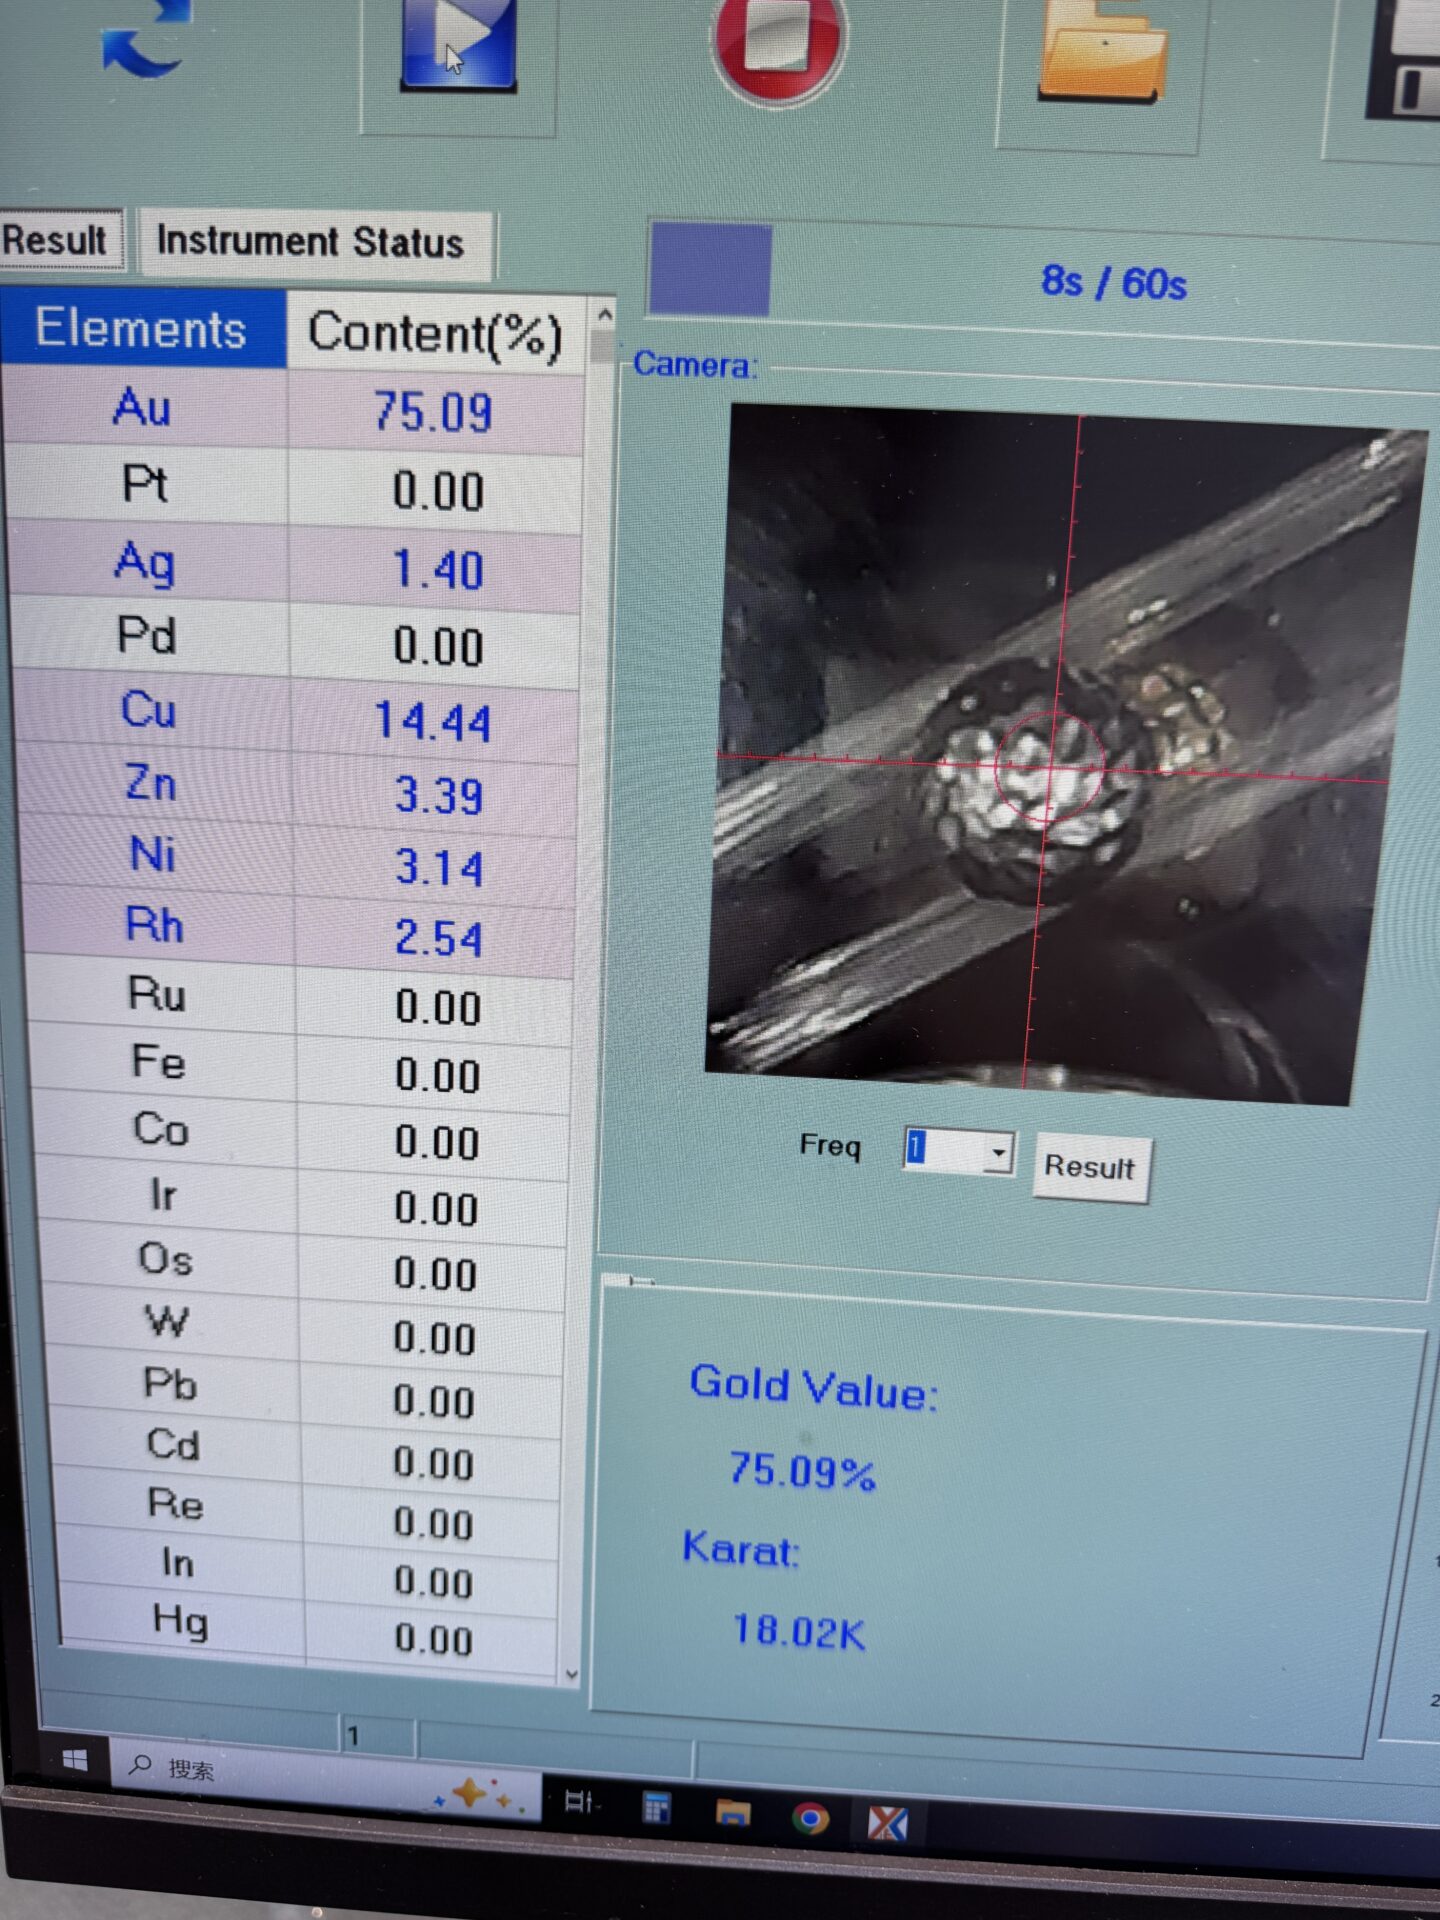1440x1920 pixels.
Task: Launch Chrome from the taskbar
Action: pyautogui.click(x=810, y=1817)
